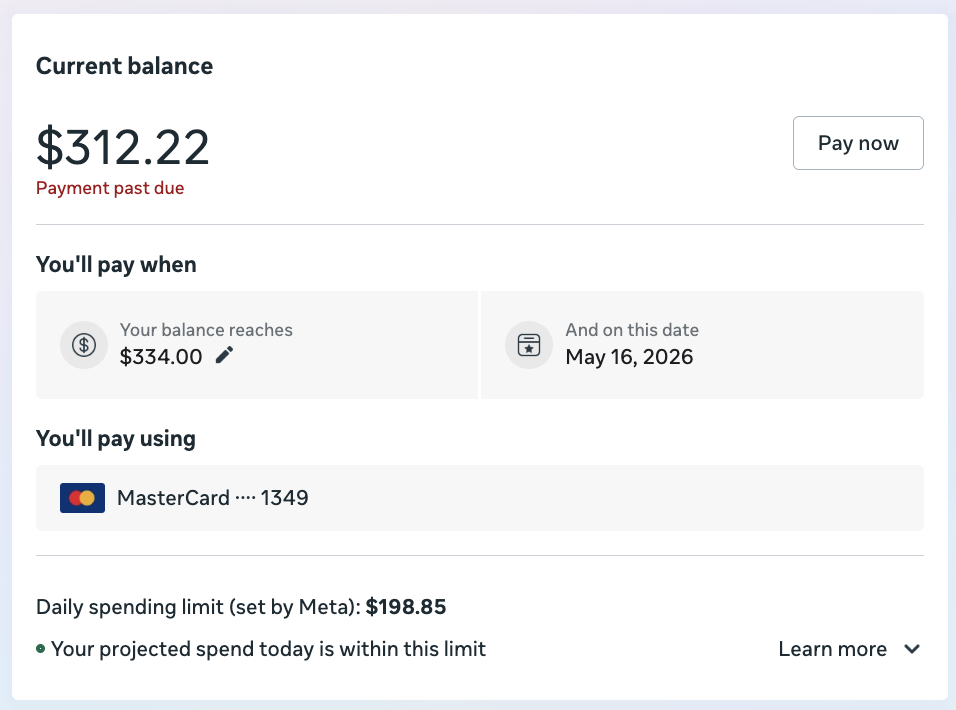
Task: Click the calendar icon beside May 16, 2026
Action: tap(528, 344)
